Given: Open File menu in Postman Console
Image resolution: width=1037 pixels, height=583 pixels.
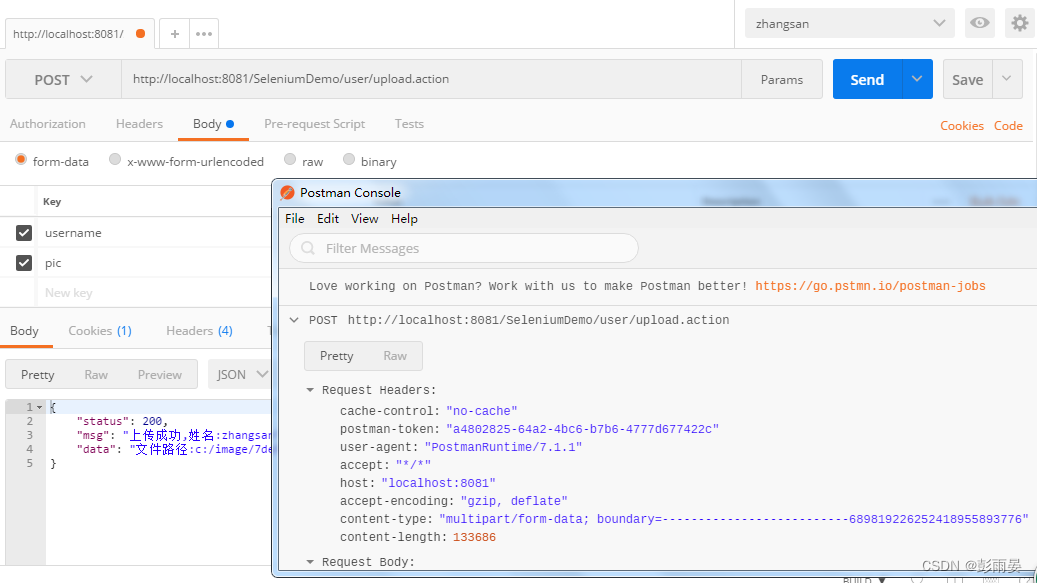Looking at the screenshot, I should [x=294, y=219].
